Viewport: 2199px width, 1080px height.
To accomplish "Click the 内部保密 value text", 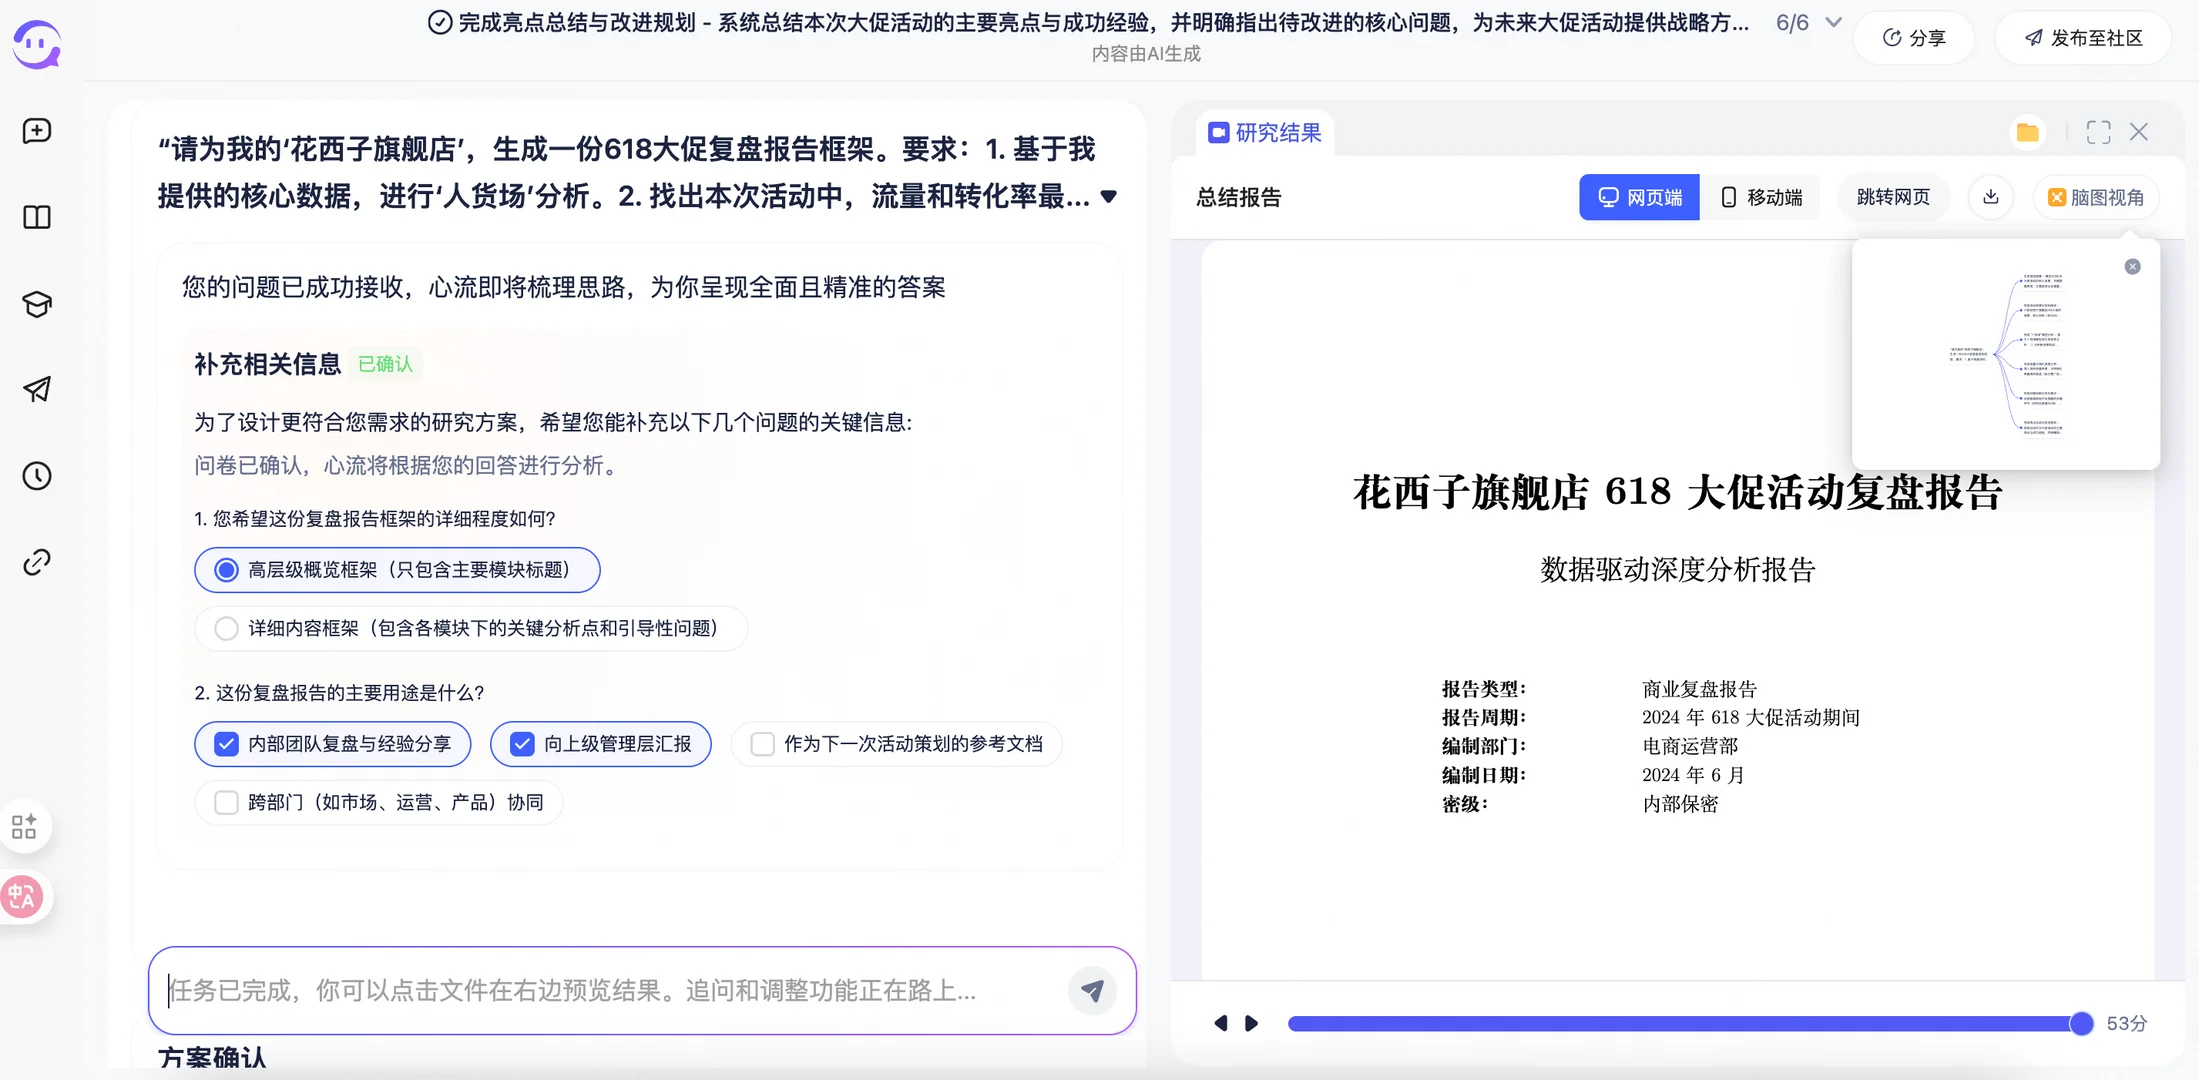I will click(1680, 804).
